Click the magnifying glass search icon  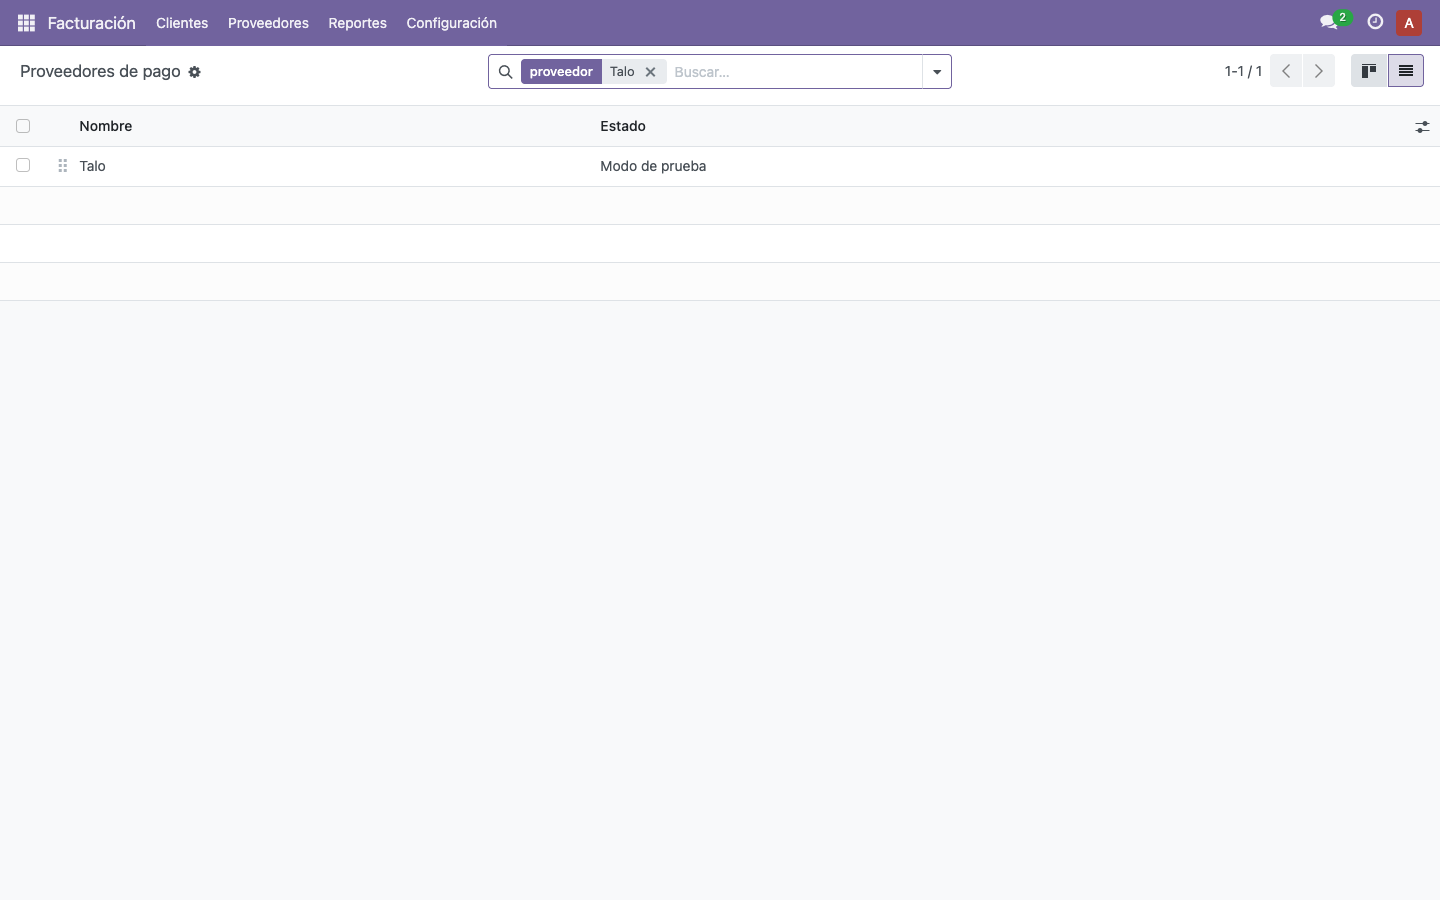pos(505,72)
